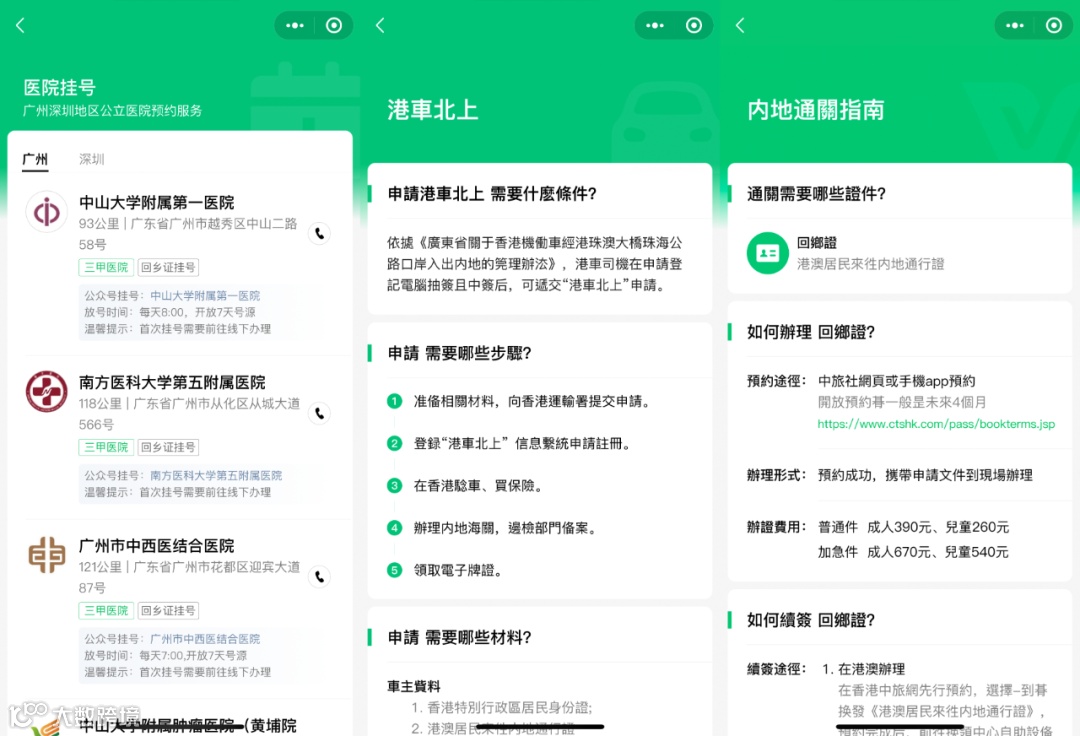Tap 118公里 address of 南方医科大学第五附属医院
Screen dimensions: 1080x736
coord(189,414)
